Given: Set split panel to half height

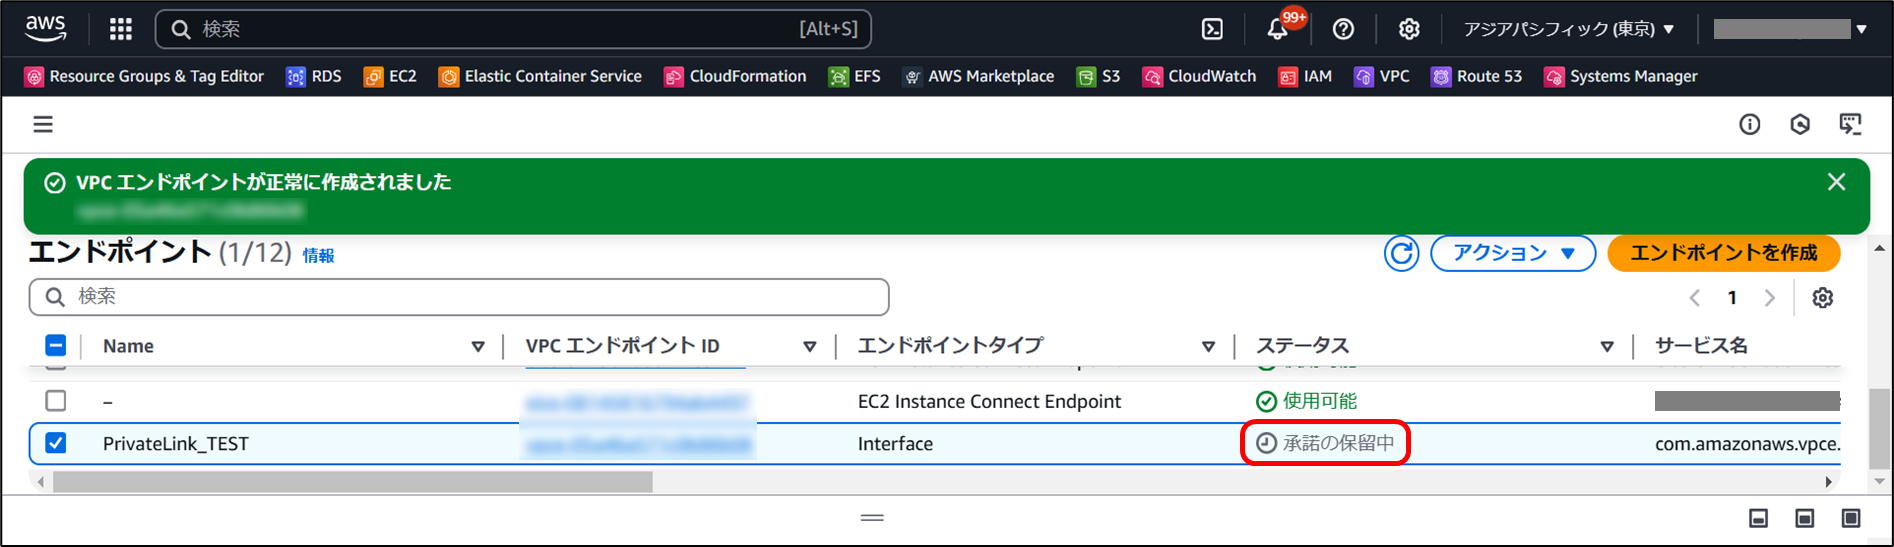Looking at the screenshot, I should click(x=1805, y=518).
